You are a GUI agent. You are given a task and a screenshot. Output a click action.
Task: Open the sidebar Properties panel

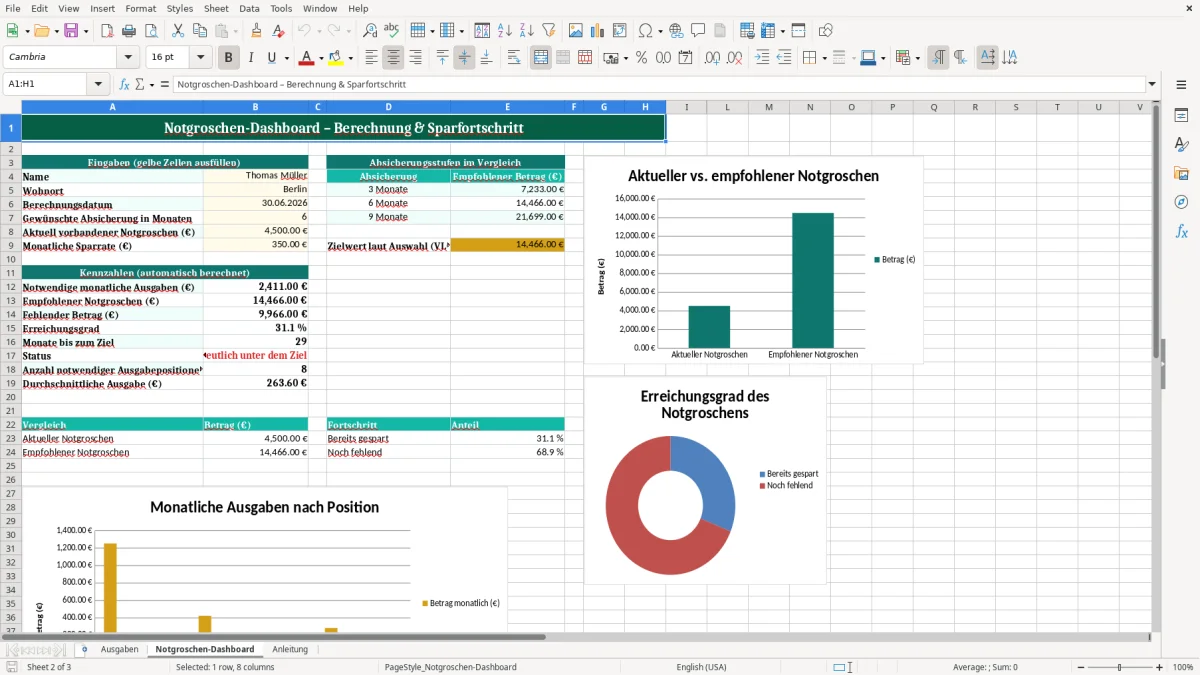click(x=1181, y=115)
